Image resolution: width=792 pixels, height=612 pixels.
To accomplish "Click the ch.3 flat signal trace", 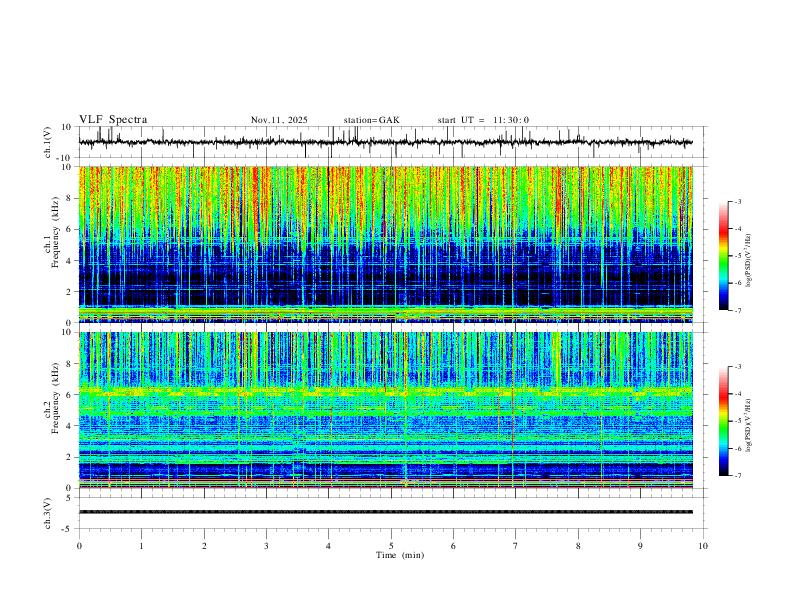I will 385,512.
